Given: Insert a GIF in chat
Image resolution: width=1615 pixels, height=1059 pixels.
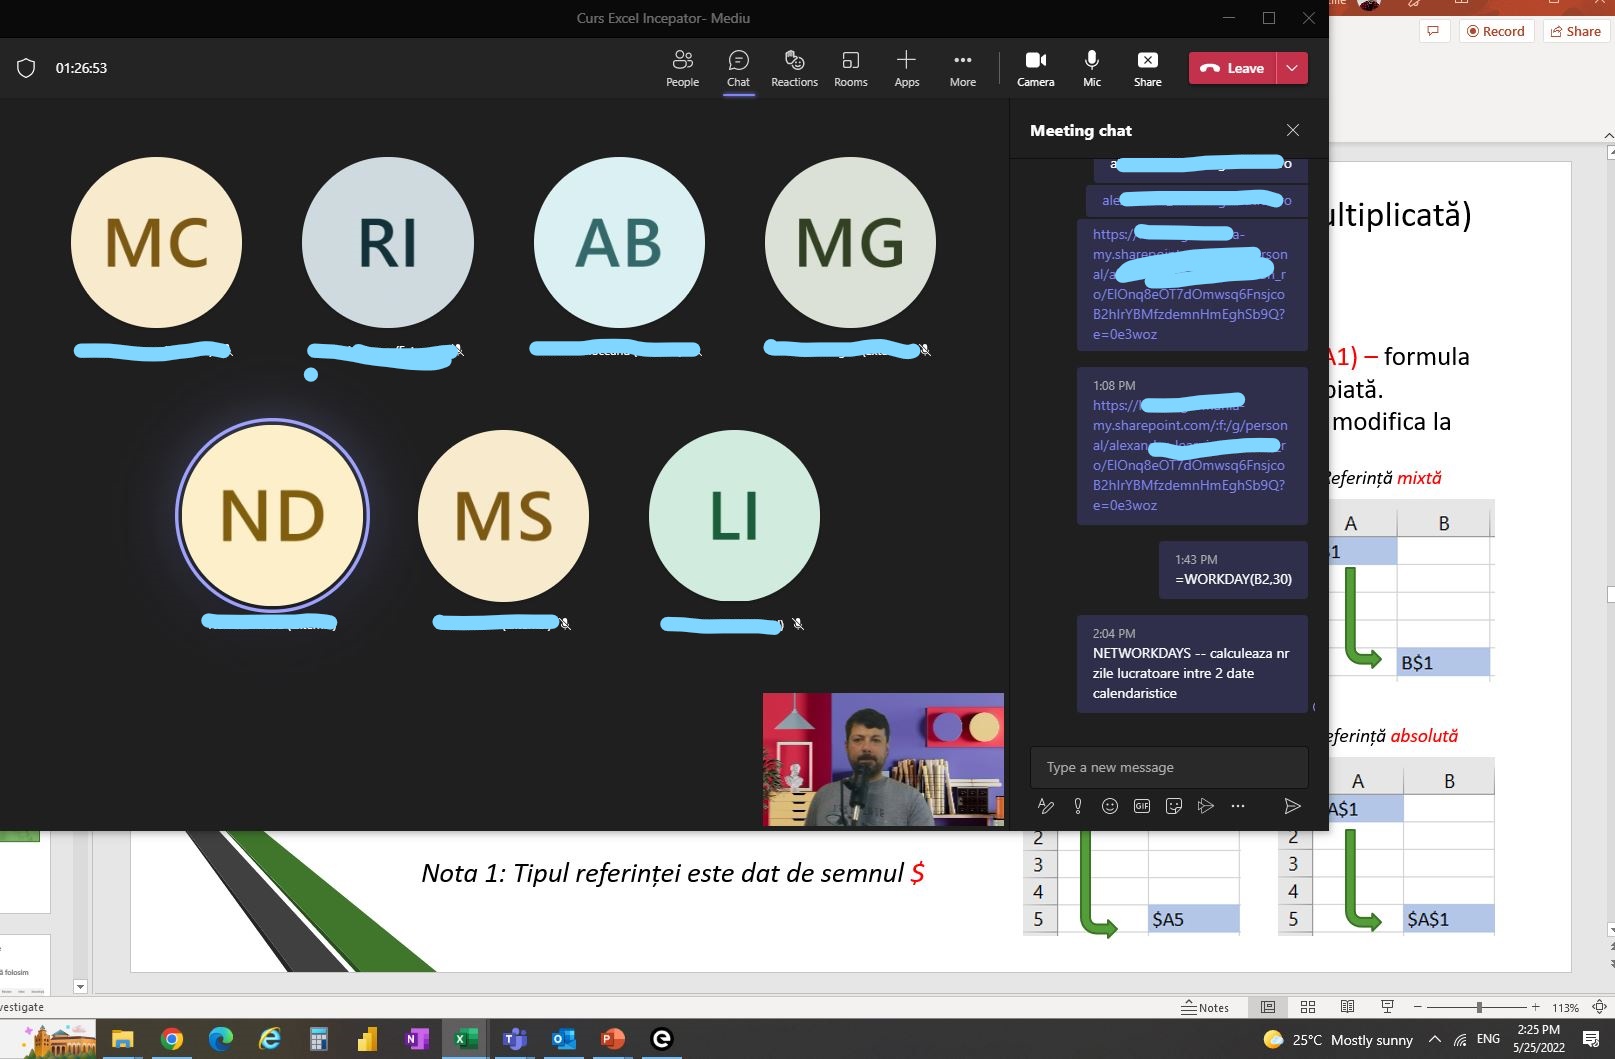Looking at the screenshot, I should click(x=1141, y=806).
